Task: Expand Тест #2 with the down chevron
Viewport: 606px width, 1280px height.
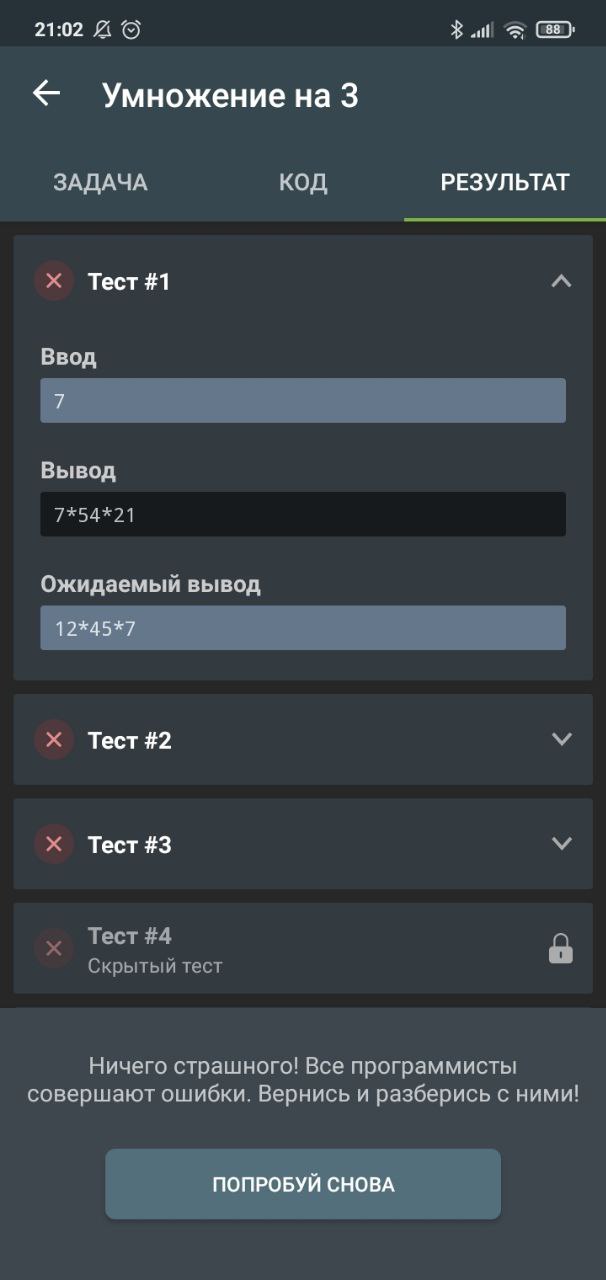Action: (x=562, y=740)
